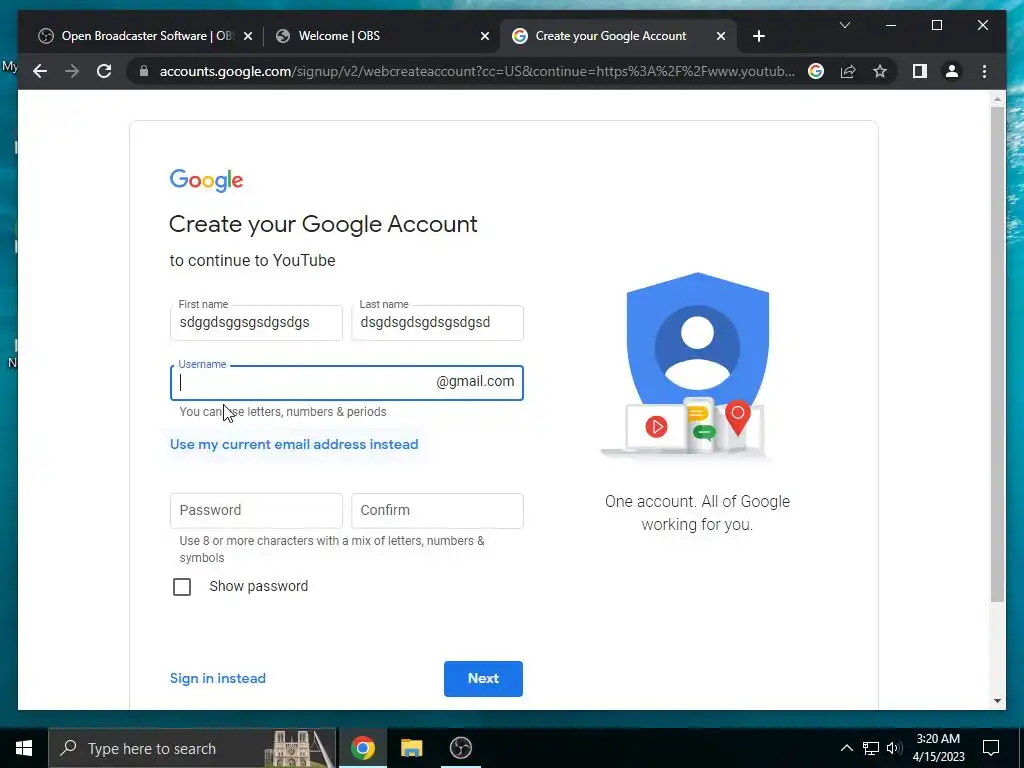This screenshot has width=1024, height=768.
Task: Open the tab search dropdown arrow
Action: click(x=844, y=25)
